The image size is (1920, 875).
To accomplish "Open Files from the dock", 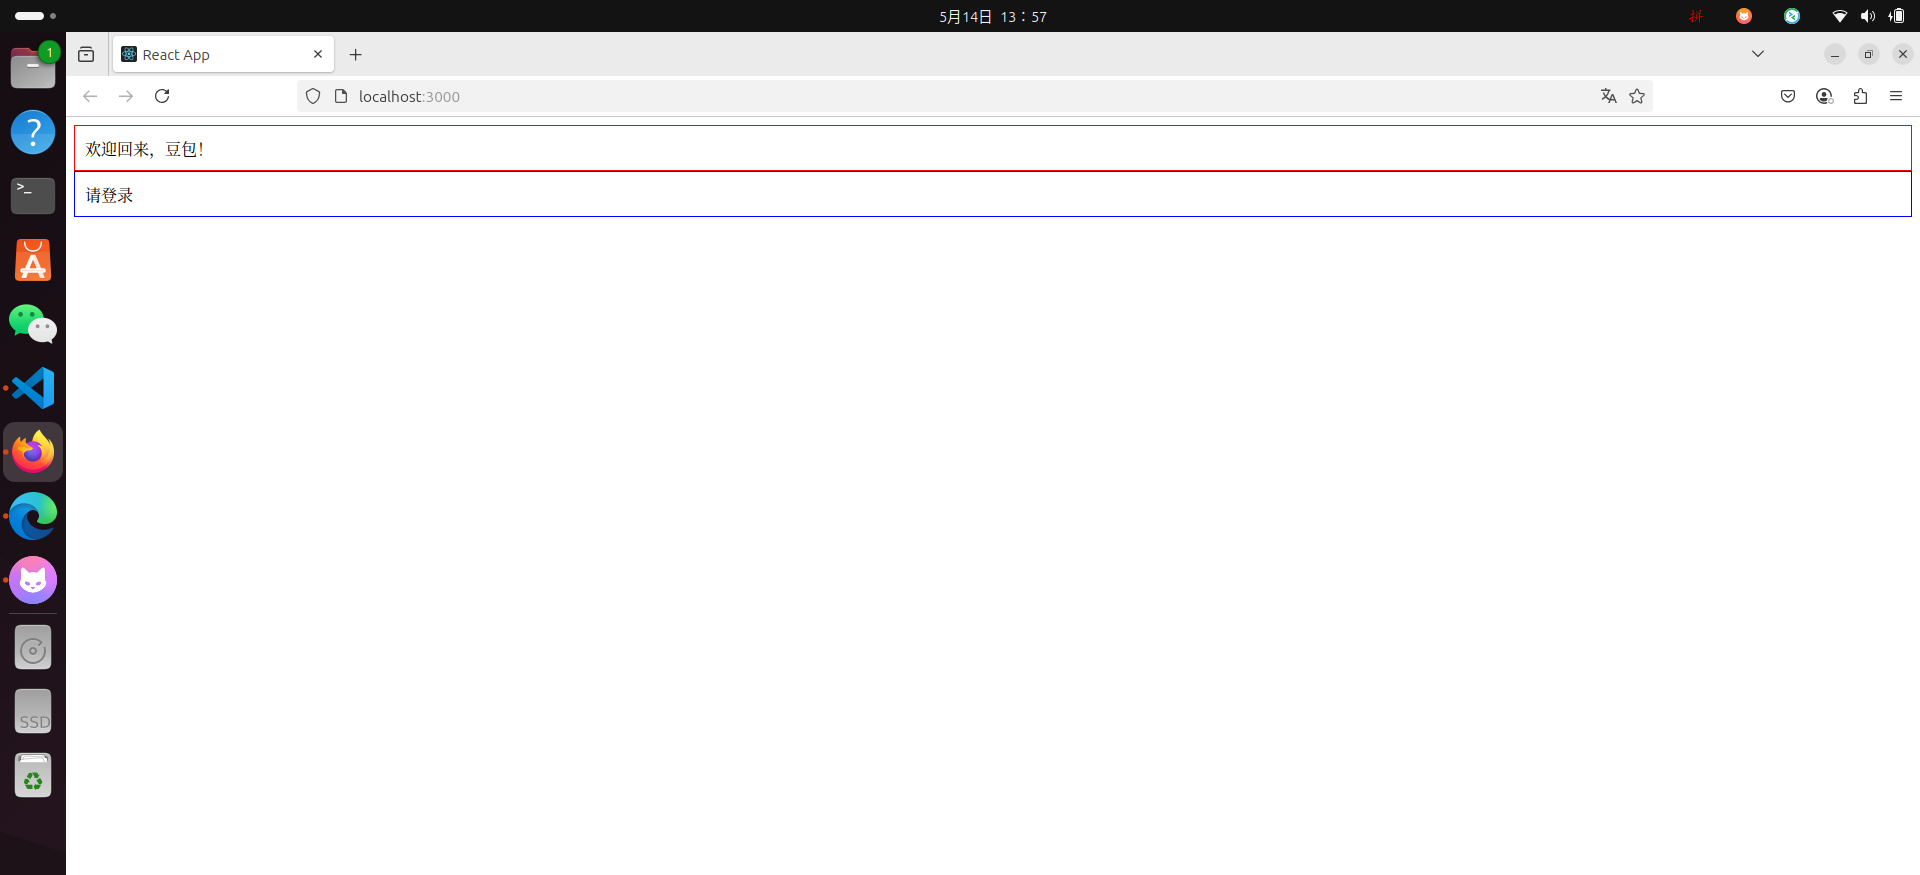I will pos(33,68).
